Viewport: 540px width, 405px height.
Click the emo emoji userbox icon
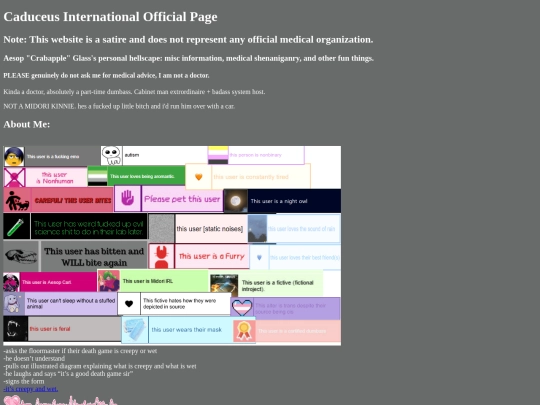coord(14,156)
